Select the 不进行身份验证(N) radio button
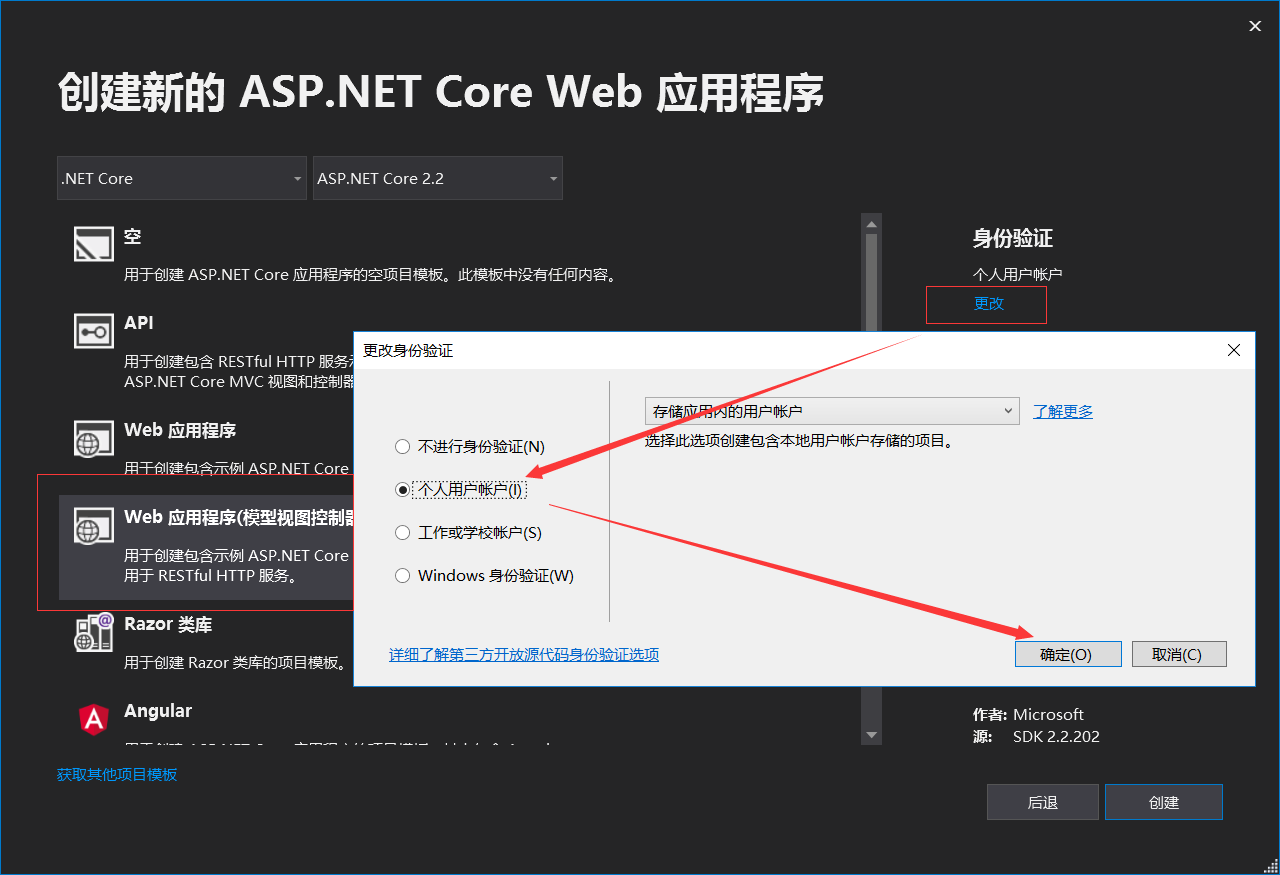 pyautogui.click(x=402, y=446)
